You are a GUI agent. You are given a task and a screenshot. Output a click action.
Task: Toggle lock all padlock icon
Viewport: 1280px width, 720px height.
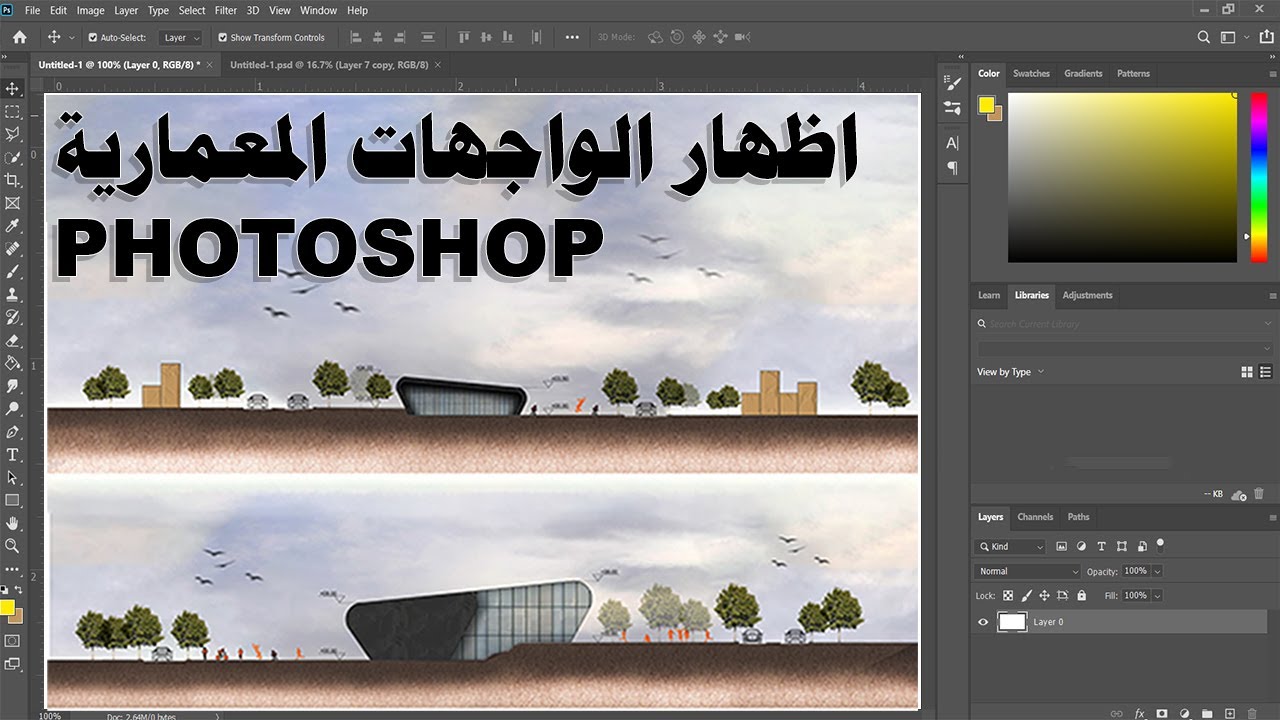(x=1081, y=596)
